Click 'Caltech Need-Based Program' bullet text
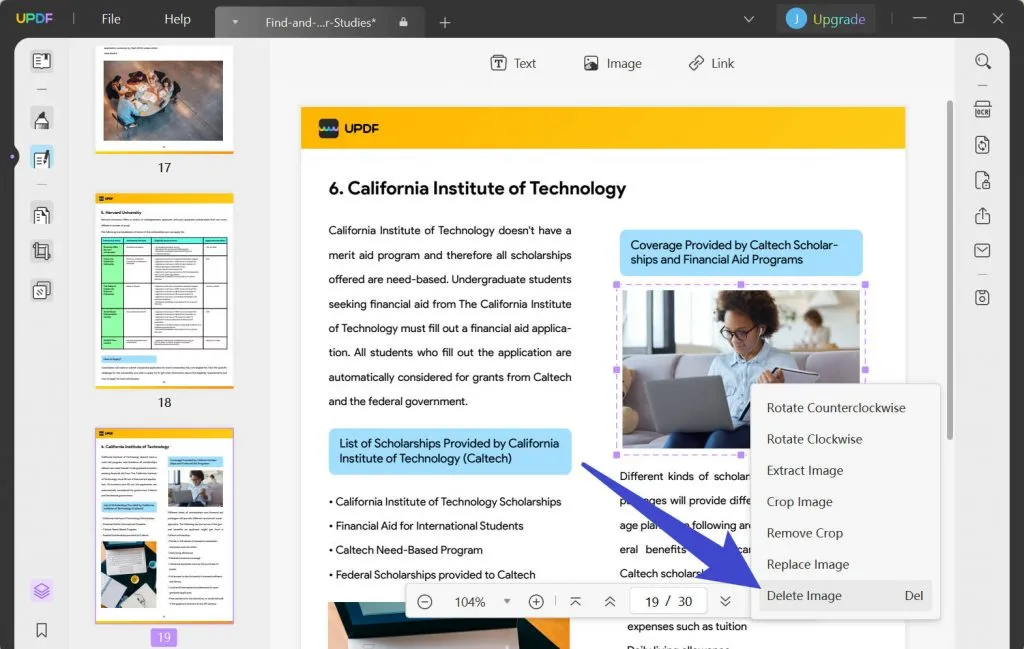Screen dimensions: 1024x649 (409, 550)
